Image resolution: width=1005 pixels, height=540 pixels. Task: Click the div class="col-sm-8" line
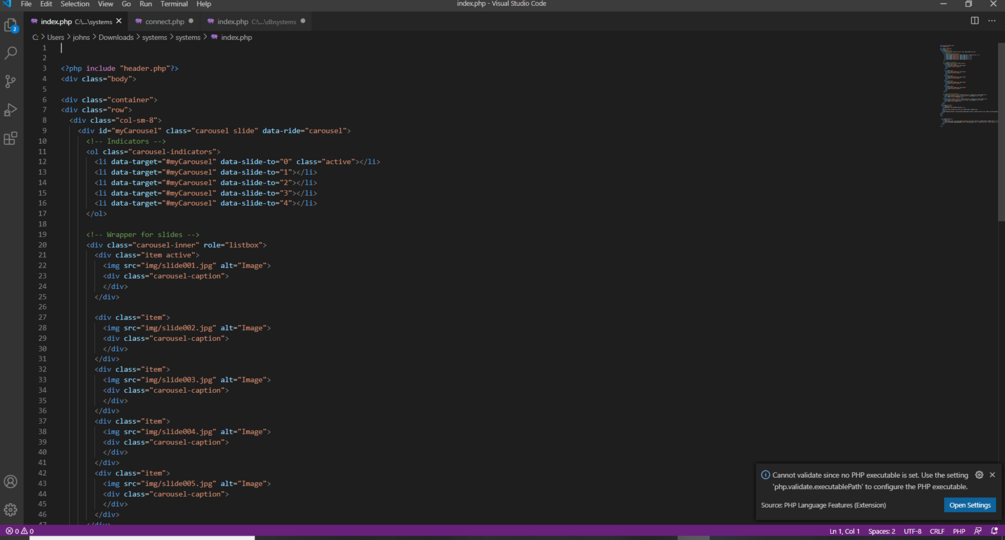click(x=116, y=120)
